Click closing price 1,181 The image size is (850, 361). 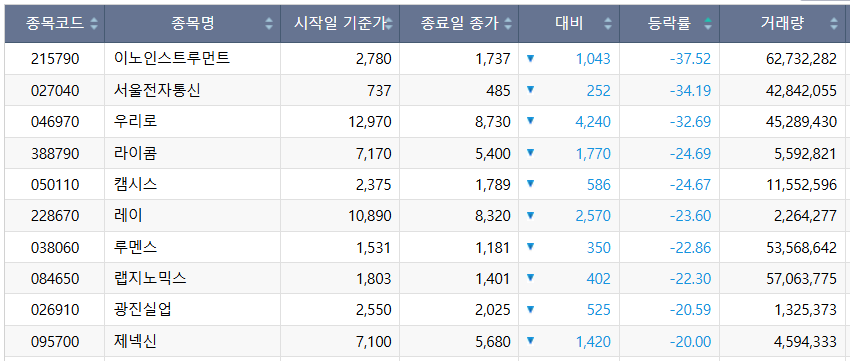pos(493,248)
